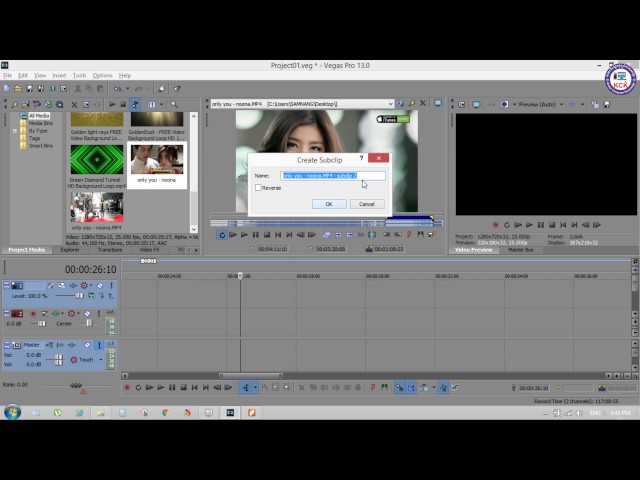Open the Options menu
The height and width of the screenshot is (480, 640).
tap(102, 76)
